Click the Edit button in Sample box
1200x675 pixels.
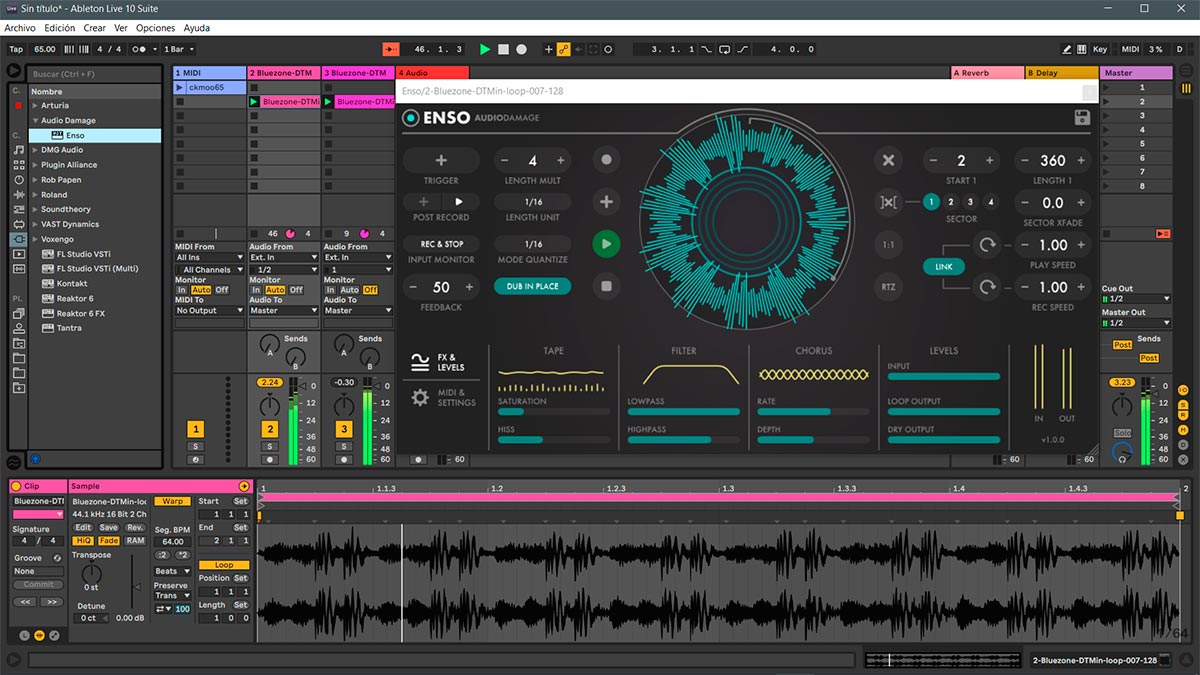(x=83, y=527)
